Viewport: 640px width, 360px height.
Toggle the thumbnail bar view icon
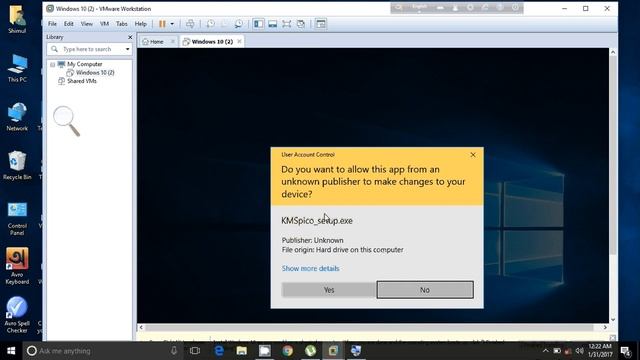[x=272, y=24]
